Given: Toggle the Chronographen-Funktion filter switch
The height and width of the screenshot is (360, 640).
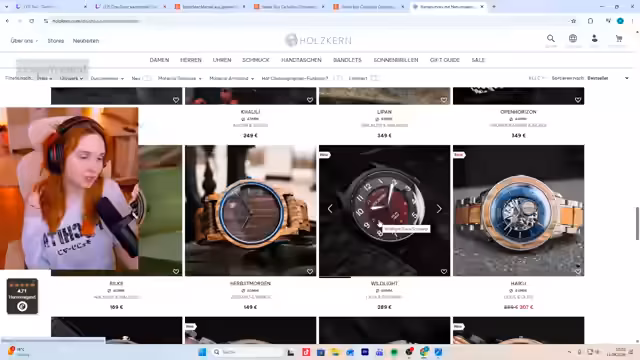Looking at the screenshot, I should pos(337,78).
